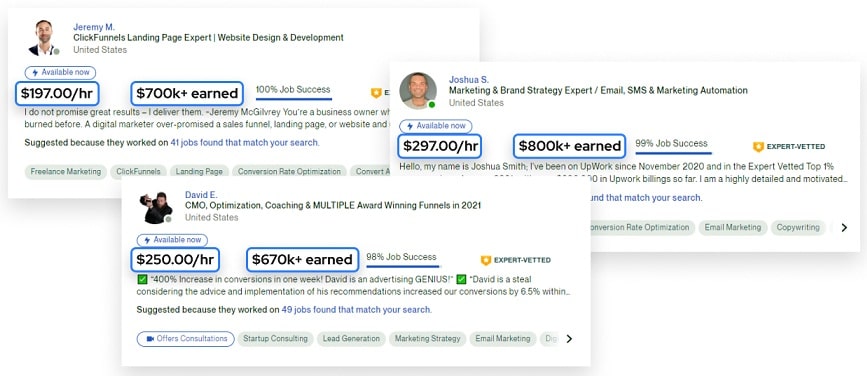Select Conversion Rate Optimization tag on Jeremy's card
Viewport: 867px width, 376px height.
(289, 172)
